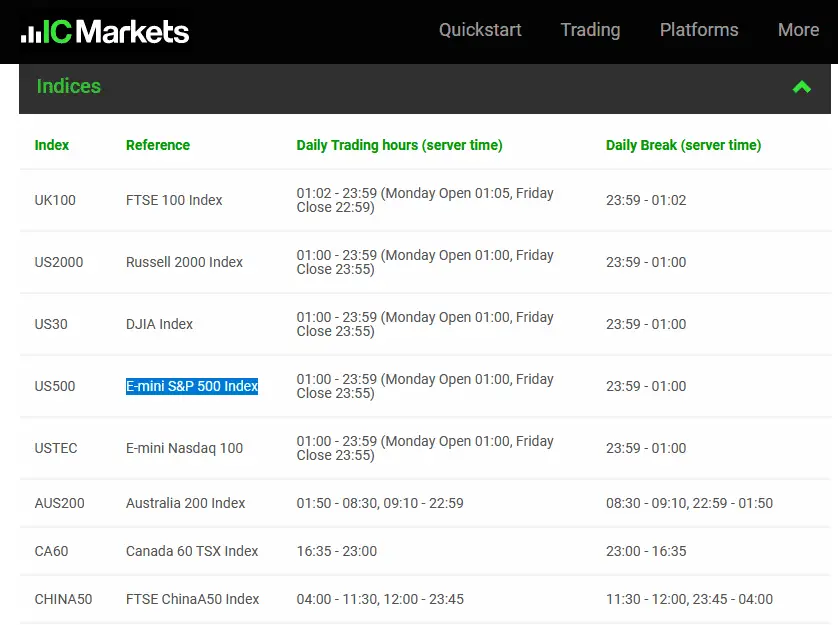Click CHINA50 hours 04:00 - 11:30, 12:00 - 23:45
838x625 pixels.
pos(380,599)
